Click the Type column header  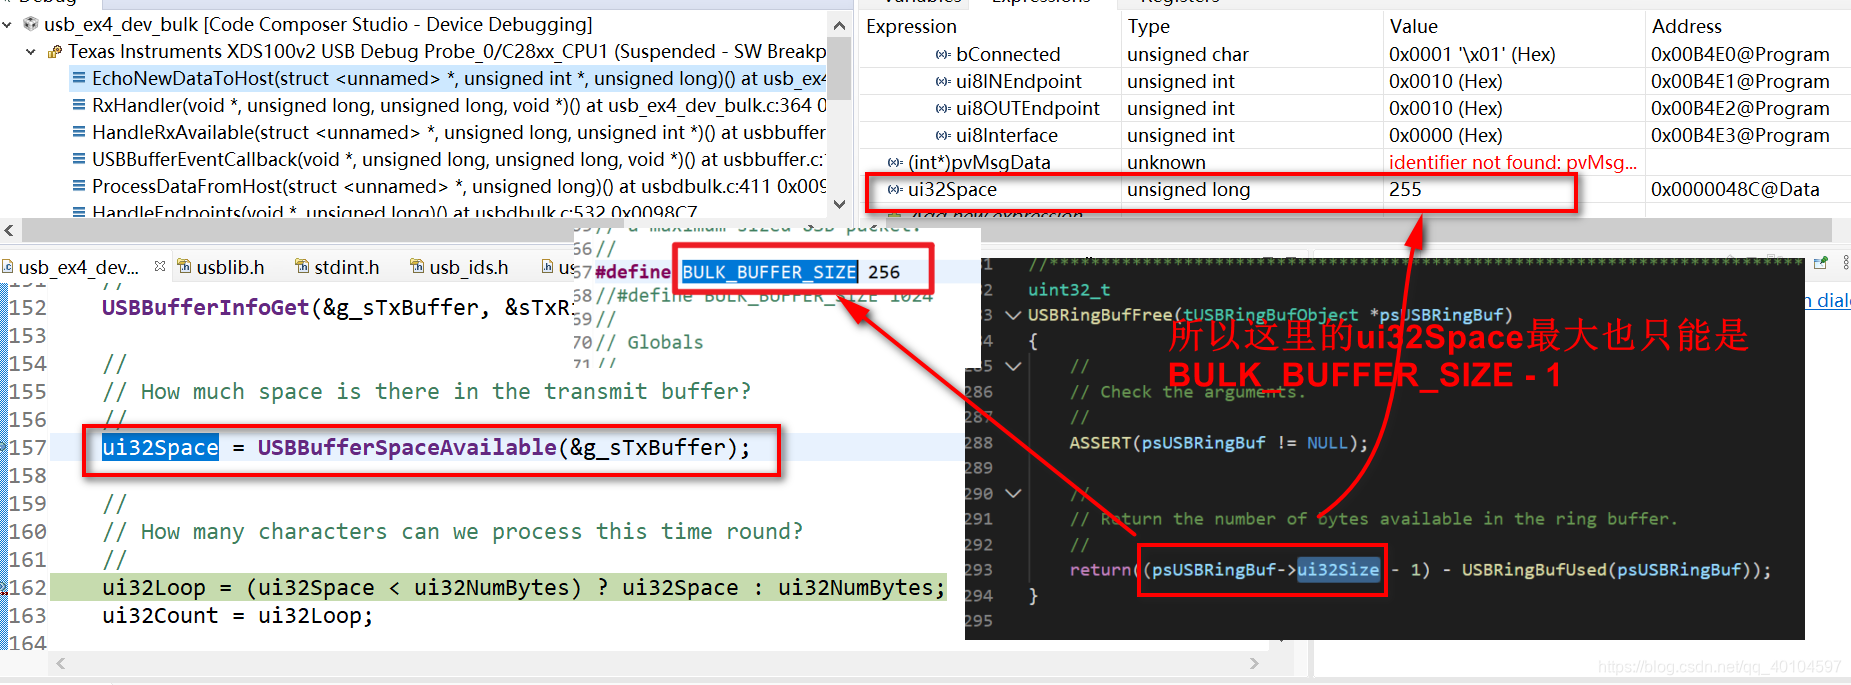1148,26
